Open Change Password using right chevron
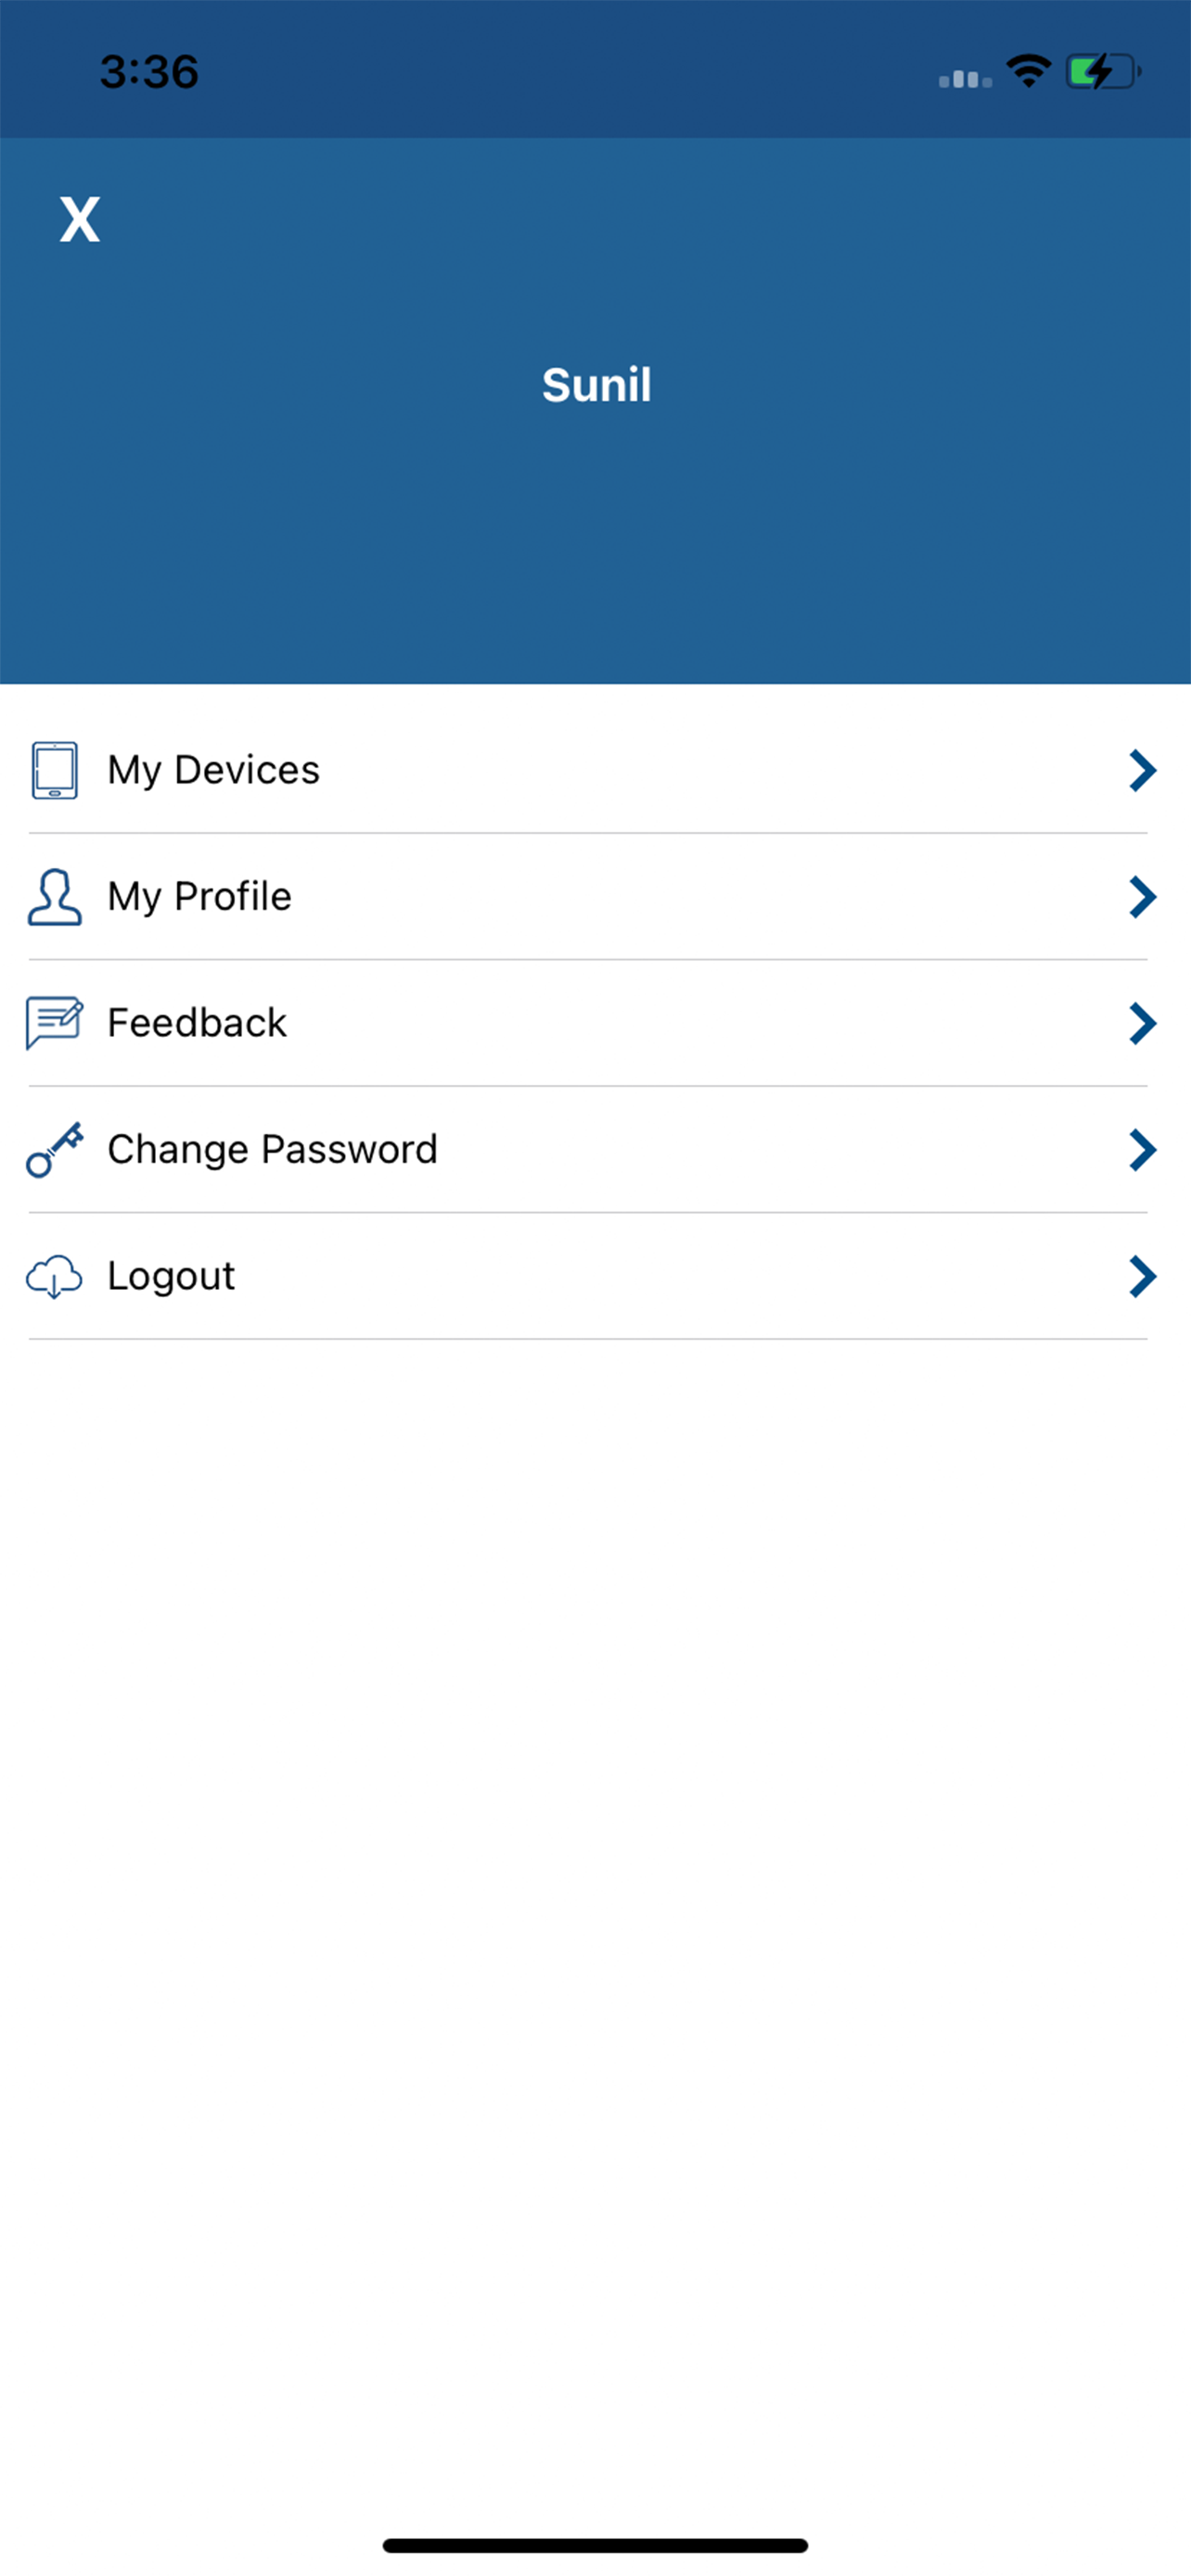The image size is (1191, 2576). coord(1142,1150)
